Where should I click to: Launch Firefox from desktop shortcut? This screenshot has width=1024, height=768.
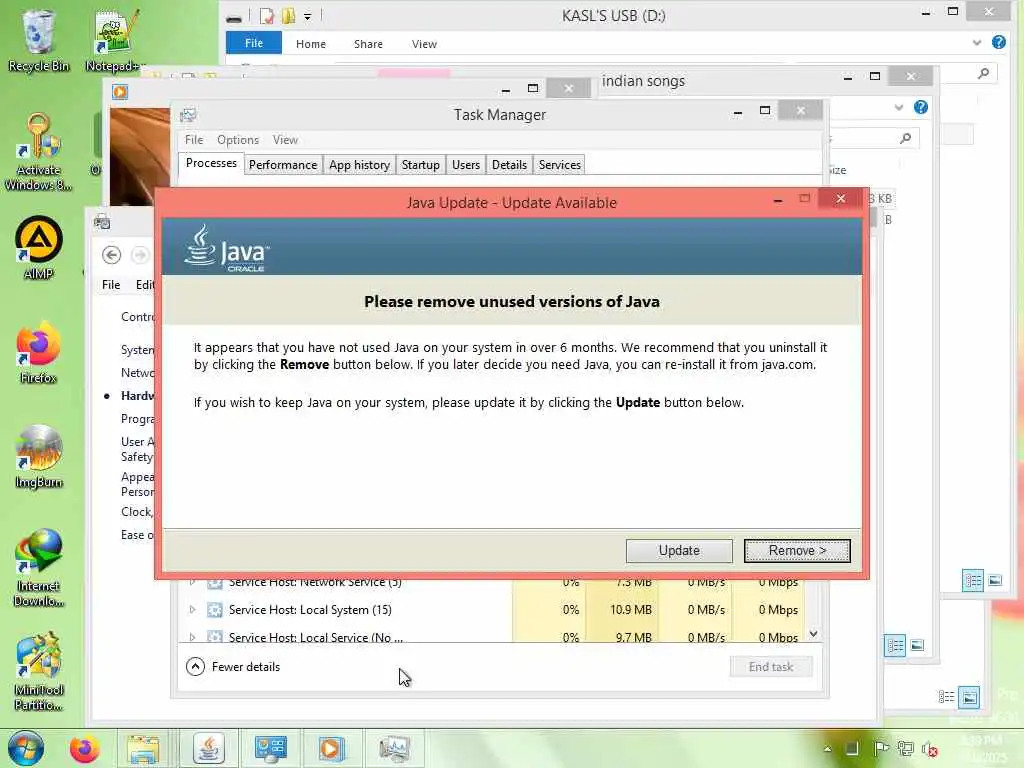click(x=39, y=353)
